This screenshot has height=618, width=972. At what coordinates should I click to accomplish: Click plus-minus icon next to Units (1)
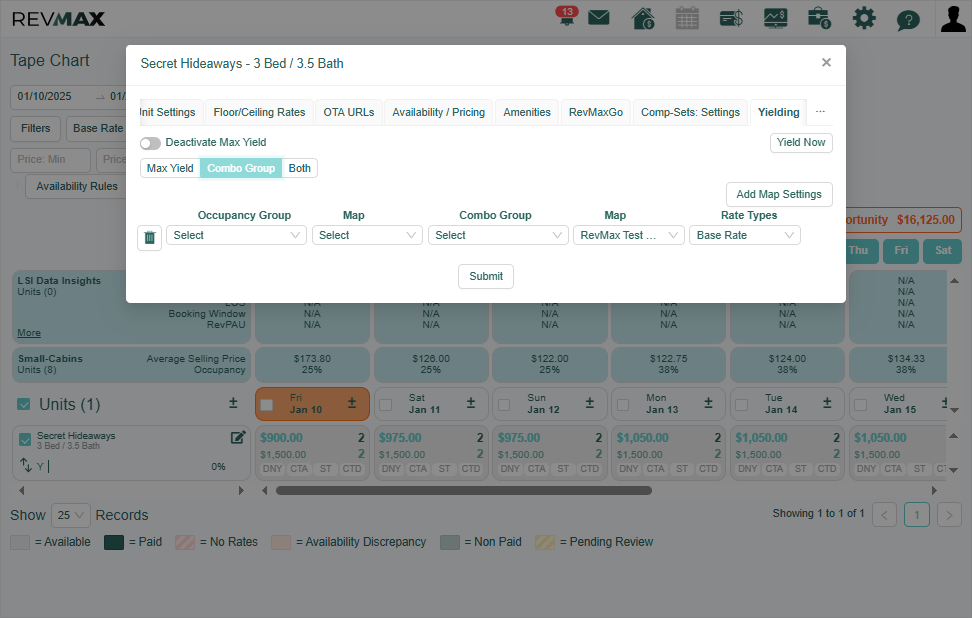(233, 404)
